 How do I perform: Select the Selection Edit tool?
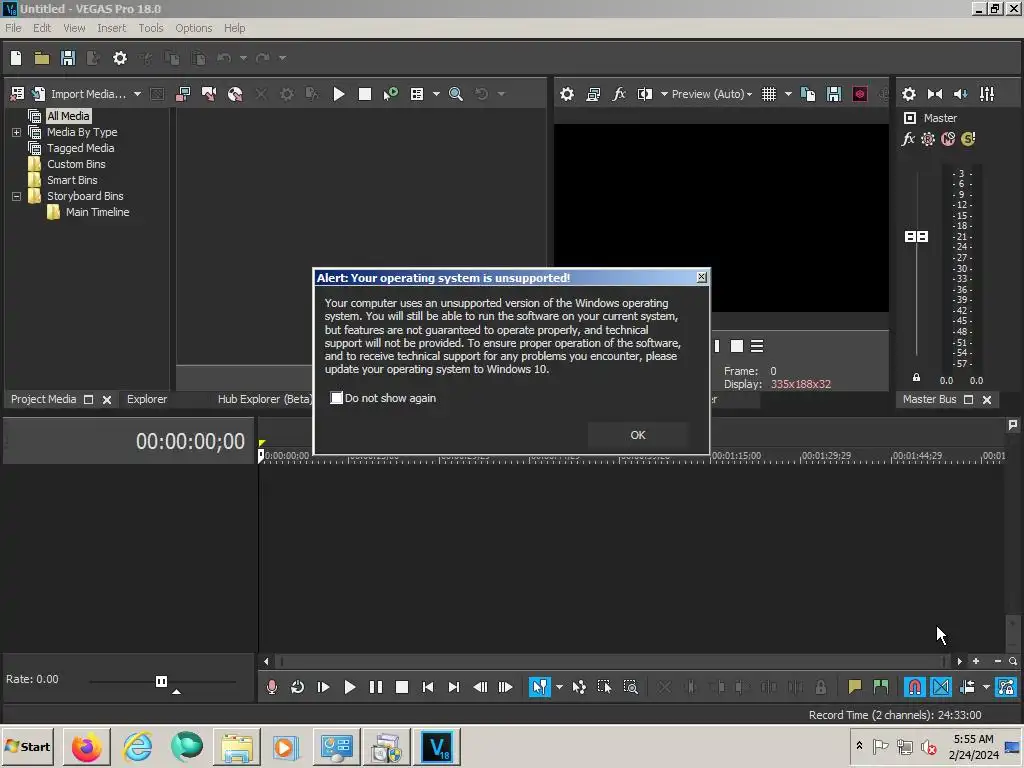coord(604,687)
